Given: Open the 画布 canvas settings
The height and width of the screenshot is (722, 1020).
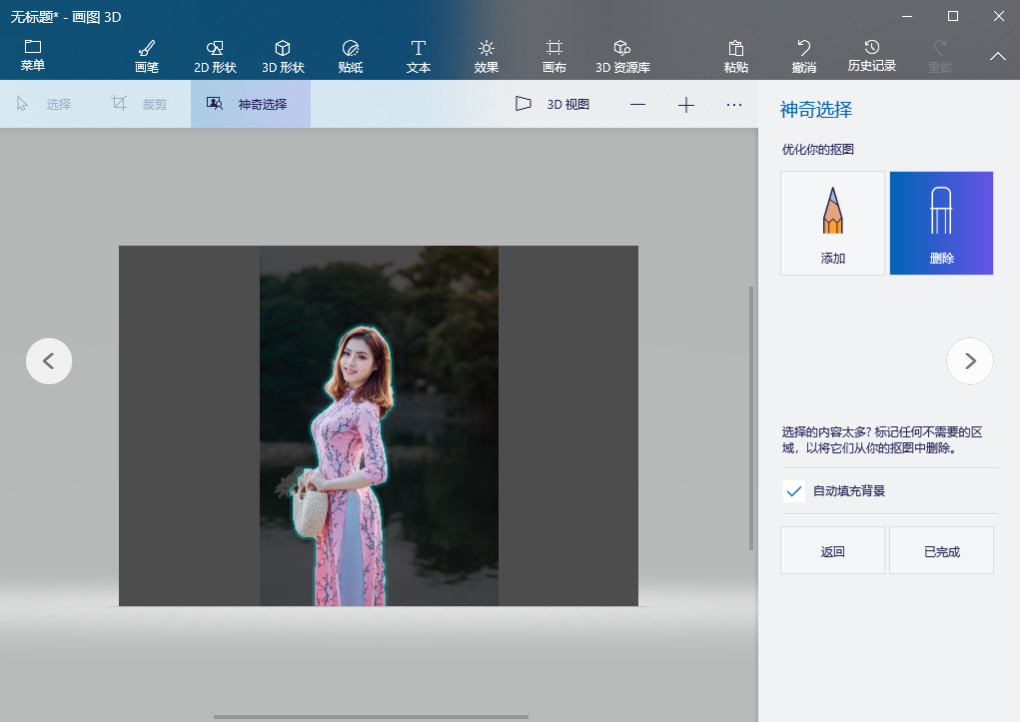Looking at the screenshot, I should click(554, 57).
